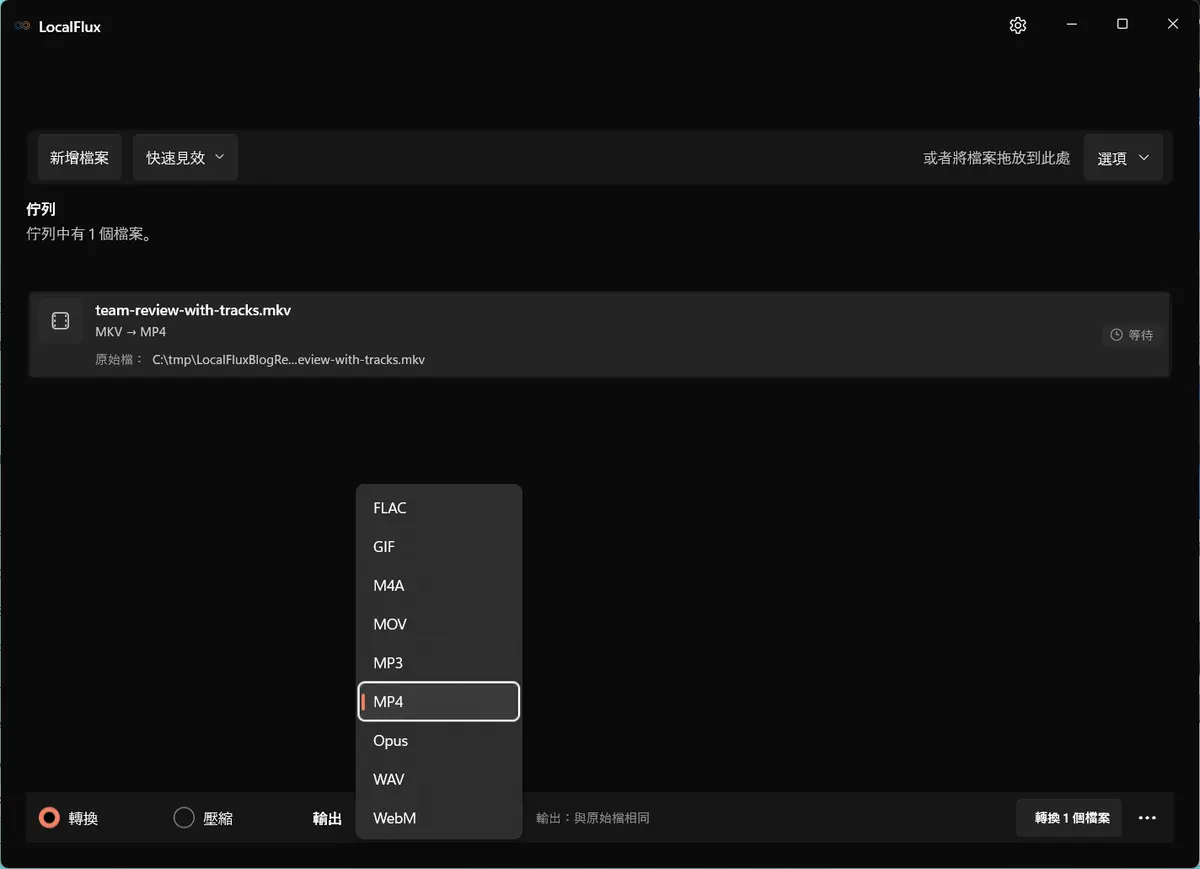The height and width of the screenshot is (869, 1200).
Task: Open the three-dots more options menu
Action: (x=1147, y=818)
